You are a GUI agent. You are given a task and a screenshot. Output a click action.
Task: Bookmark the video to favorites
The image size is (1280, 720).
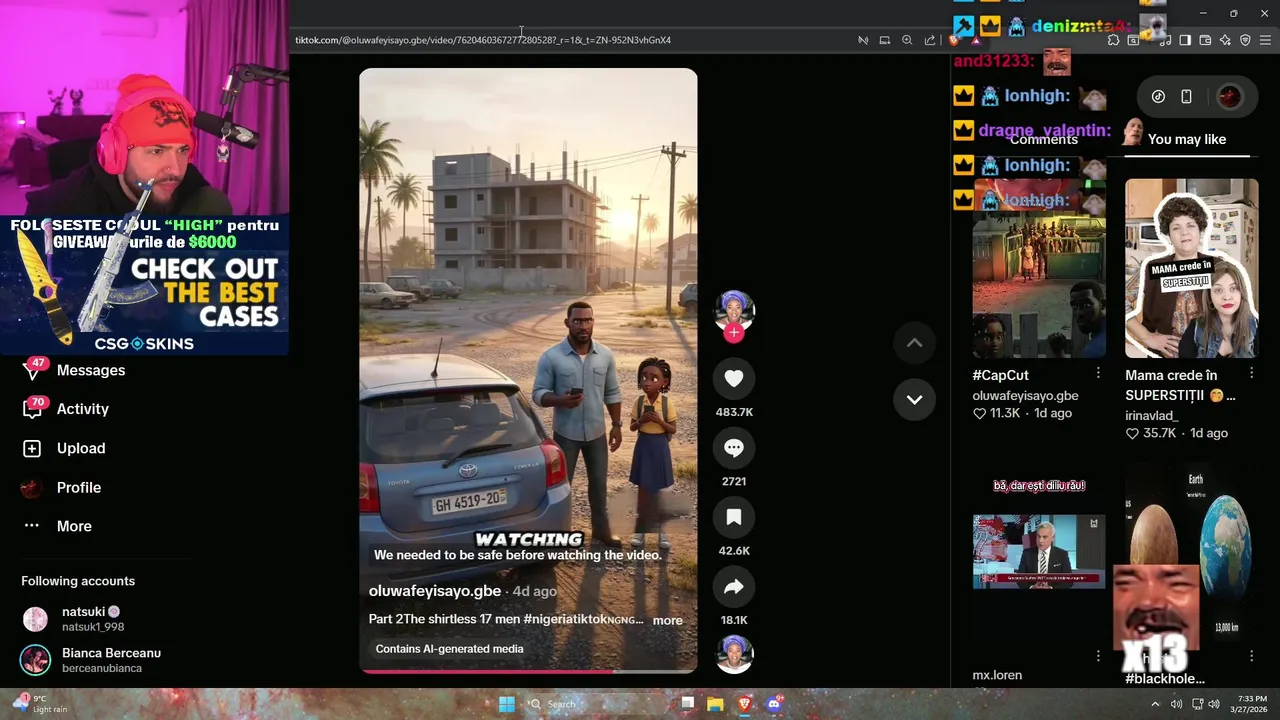coord(734,517)
